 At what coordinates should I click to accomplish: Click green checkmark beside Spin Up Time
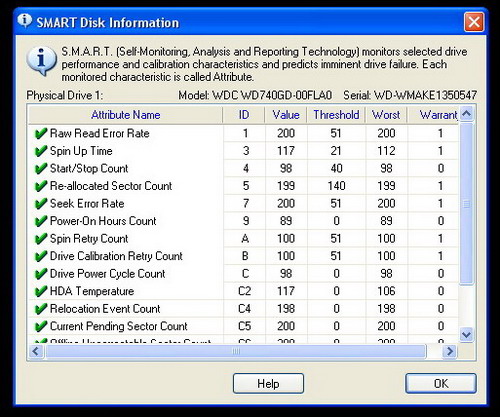point(41,151)
